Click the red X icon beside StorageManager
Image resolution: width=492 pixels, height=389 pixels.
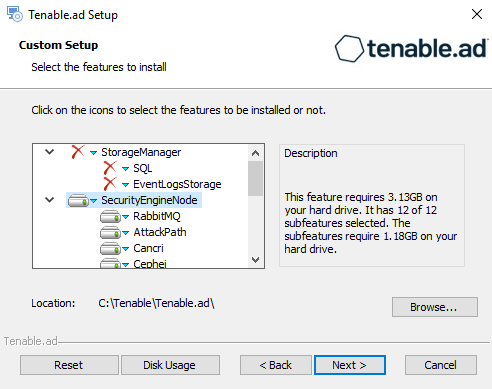point(78,152)
